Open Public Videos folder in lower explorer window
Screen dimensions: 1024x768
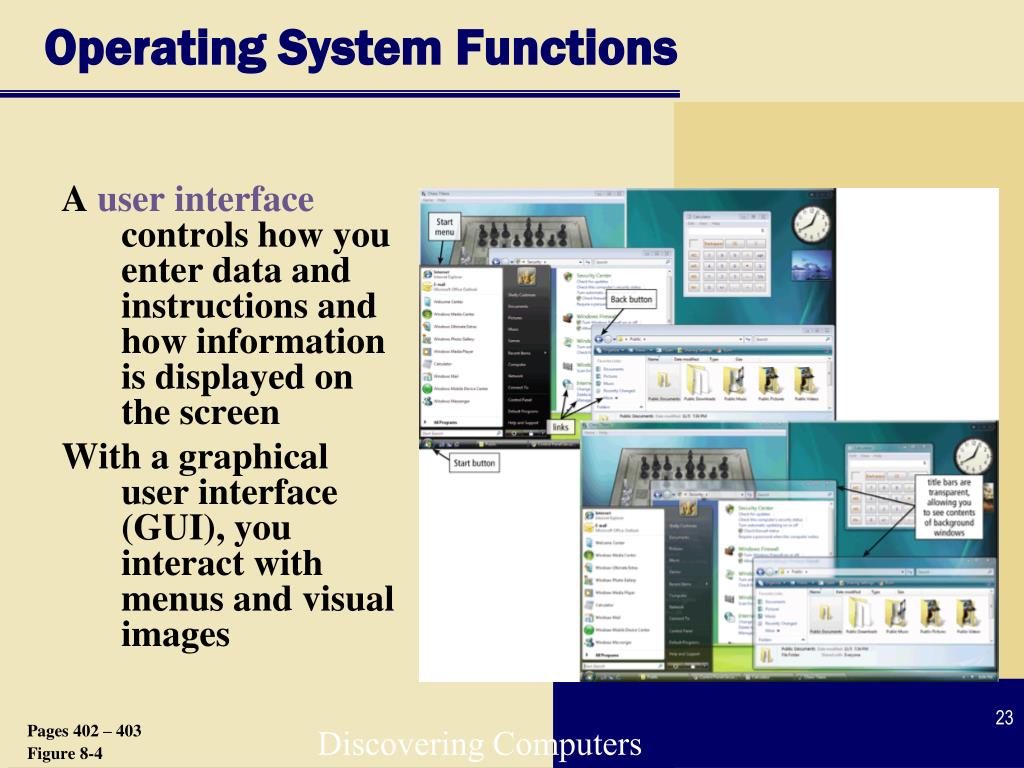click(968, 616)
